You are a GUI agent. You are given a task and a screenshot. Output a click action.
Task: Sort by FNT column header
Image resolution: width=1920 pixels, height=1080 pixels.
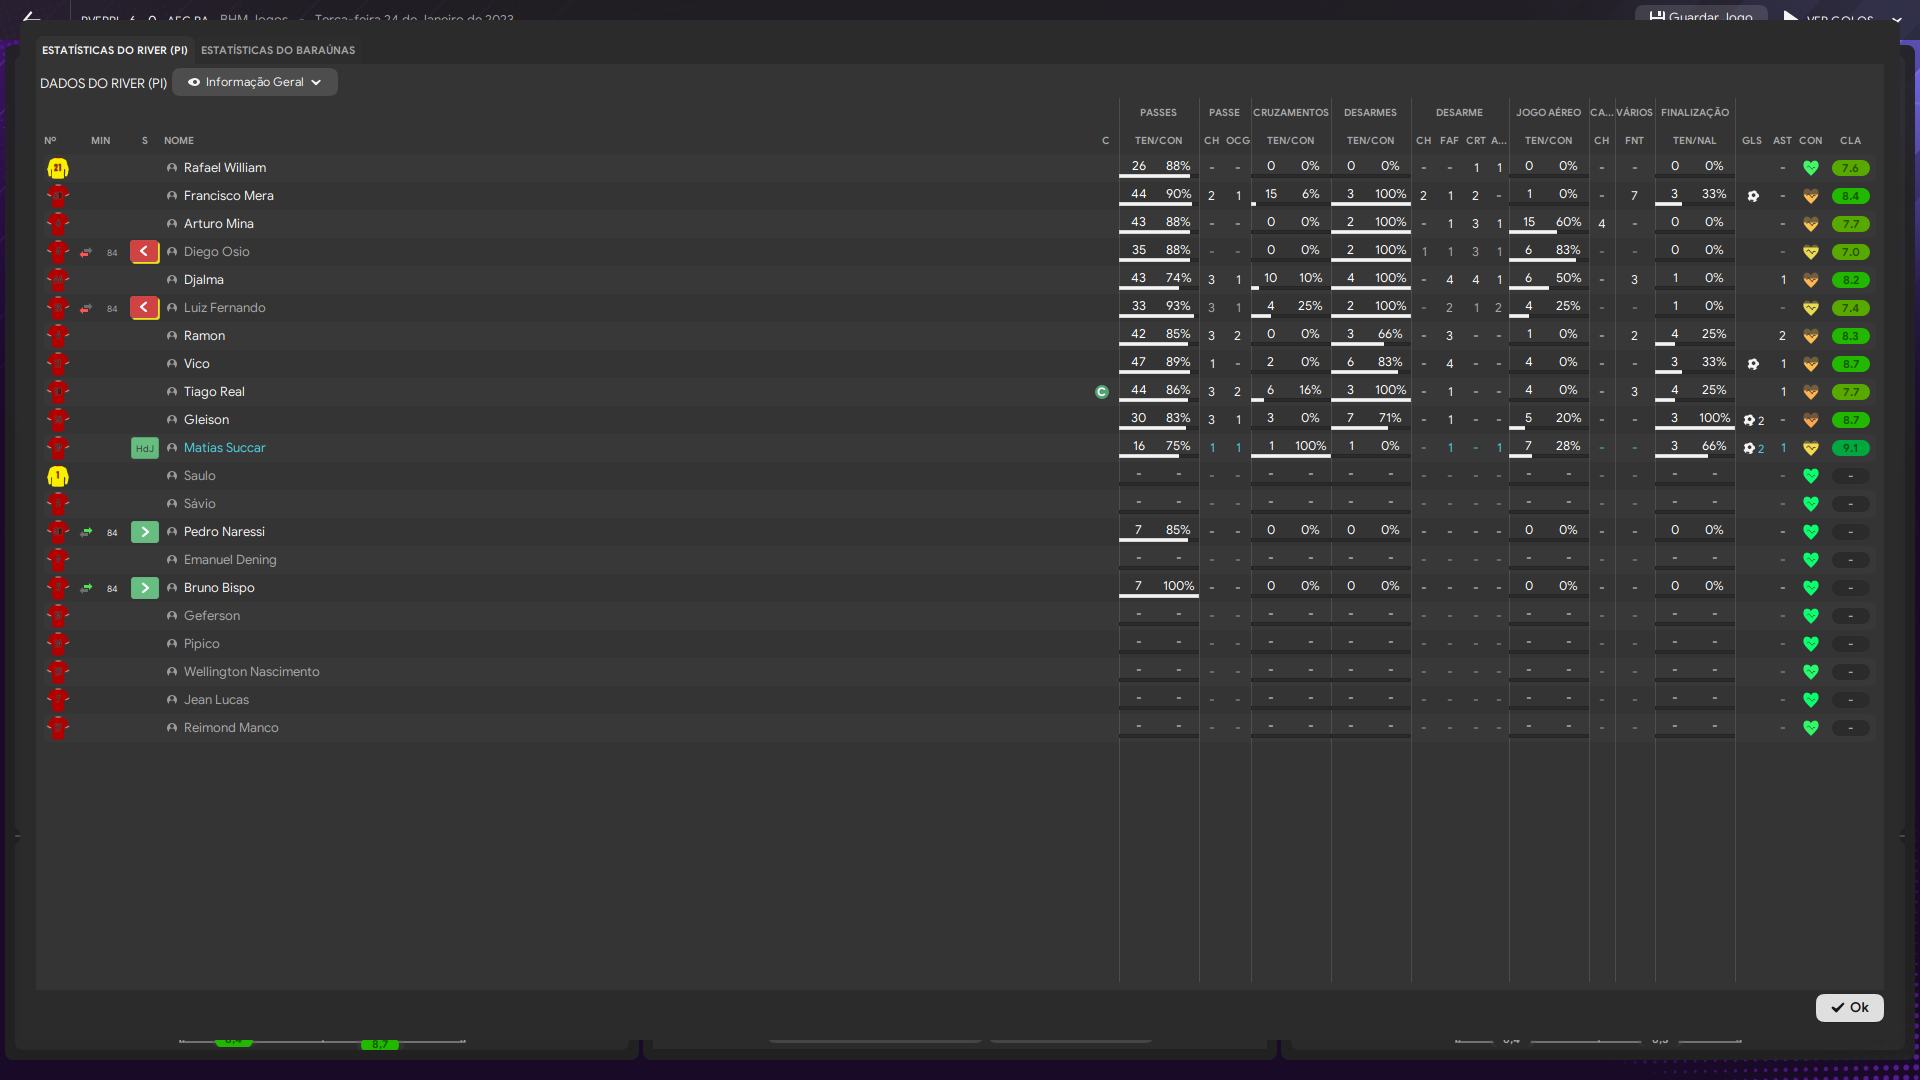coord(1635,141)
